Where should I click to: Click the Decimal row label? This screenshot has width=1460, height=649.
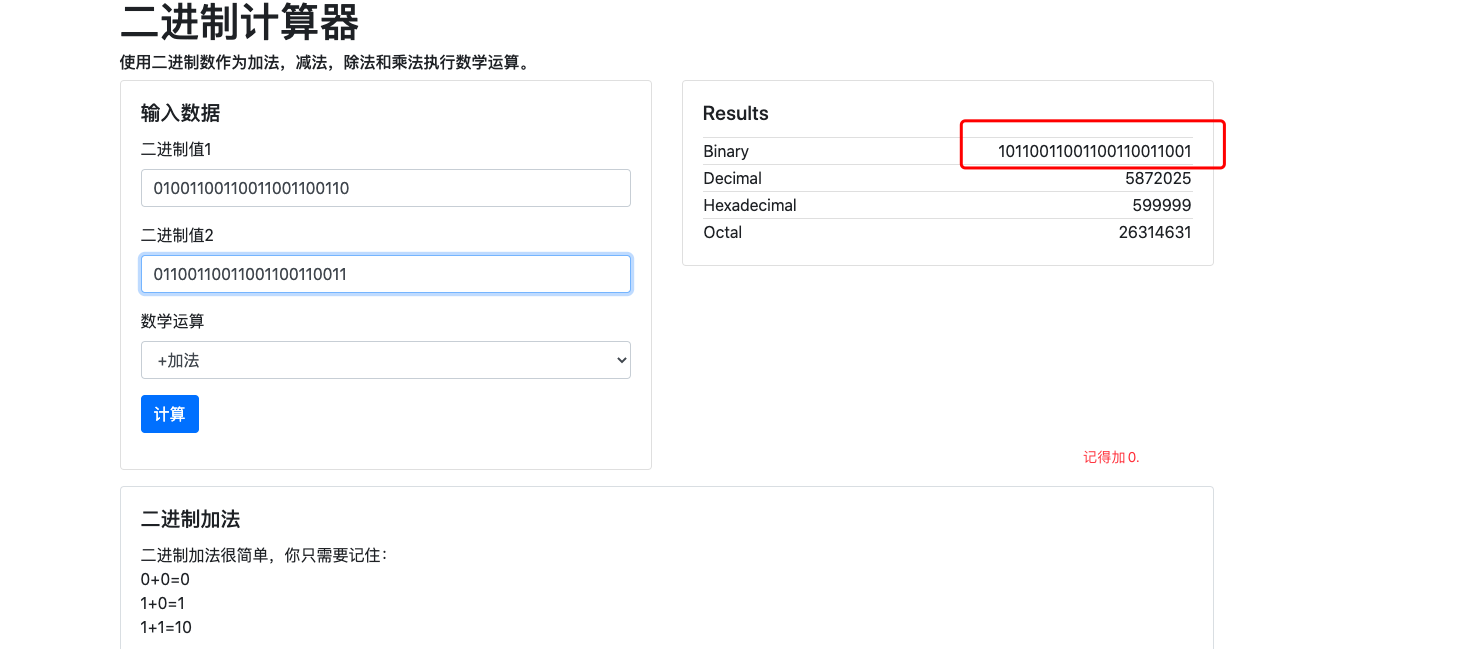pyautogui.click(x=732, y=179)
